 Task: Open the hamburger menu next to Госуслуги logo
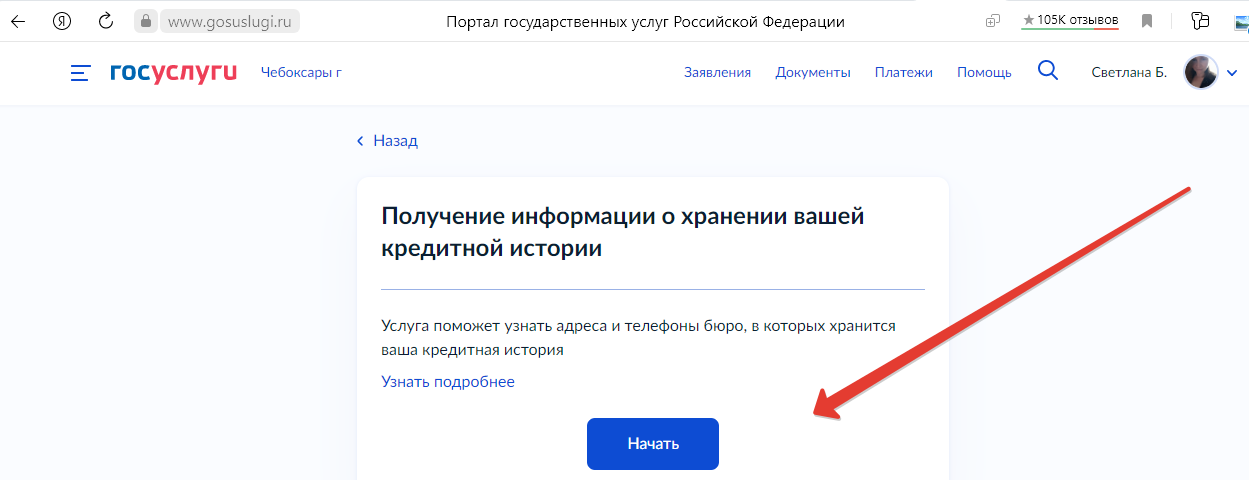point(81,72)
